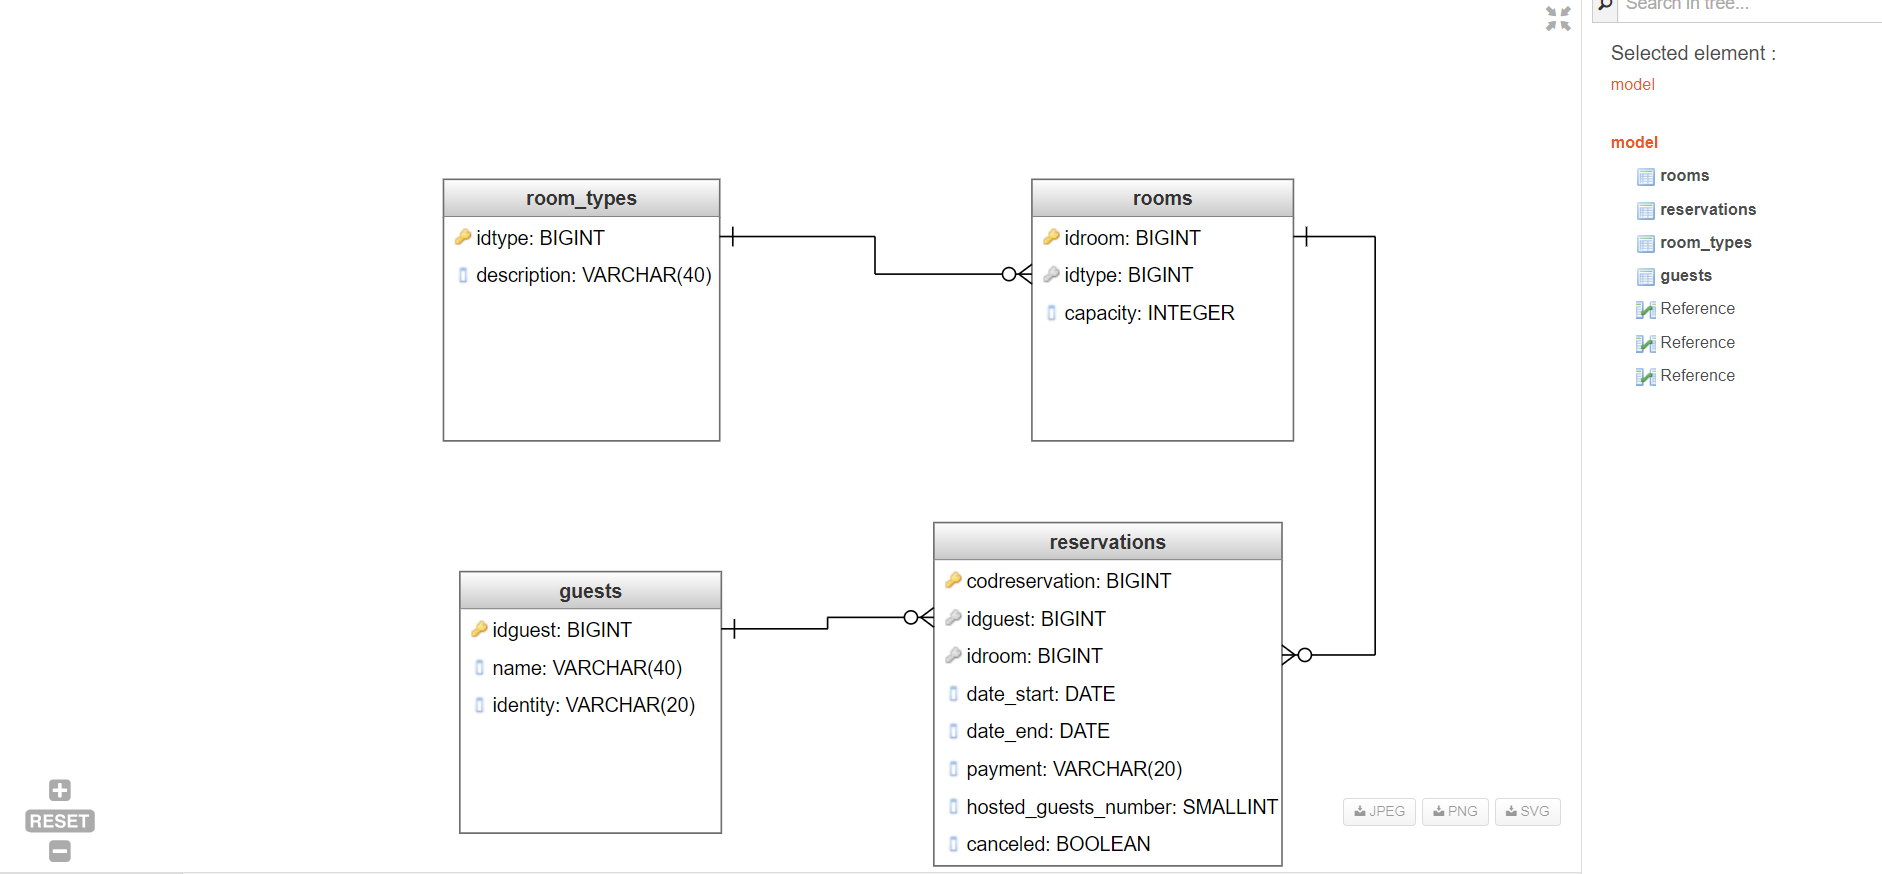This screenshot has width=1882, height=874.
Task: Click the zoom out minus icon
Action: click(60, 851)
